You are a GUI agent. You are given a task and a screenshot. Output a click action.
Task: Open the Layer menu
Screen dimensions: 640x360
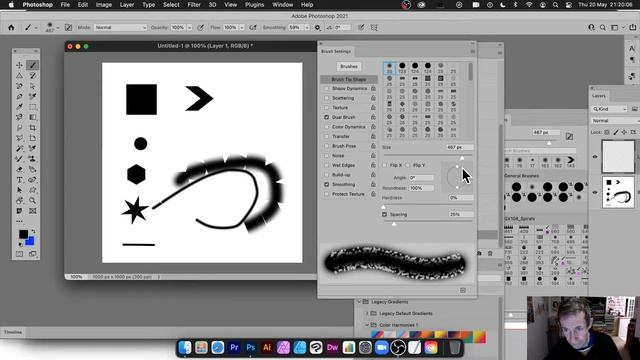(127, 5)
